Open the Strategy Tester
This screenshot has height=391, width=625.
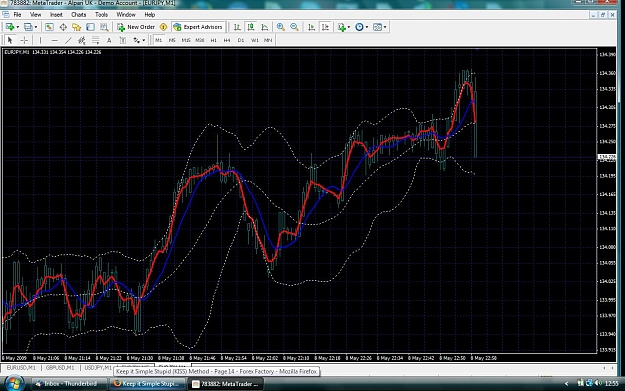pyautogui.click(x=104, y=27)
